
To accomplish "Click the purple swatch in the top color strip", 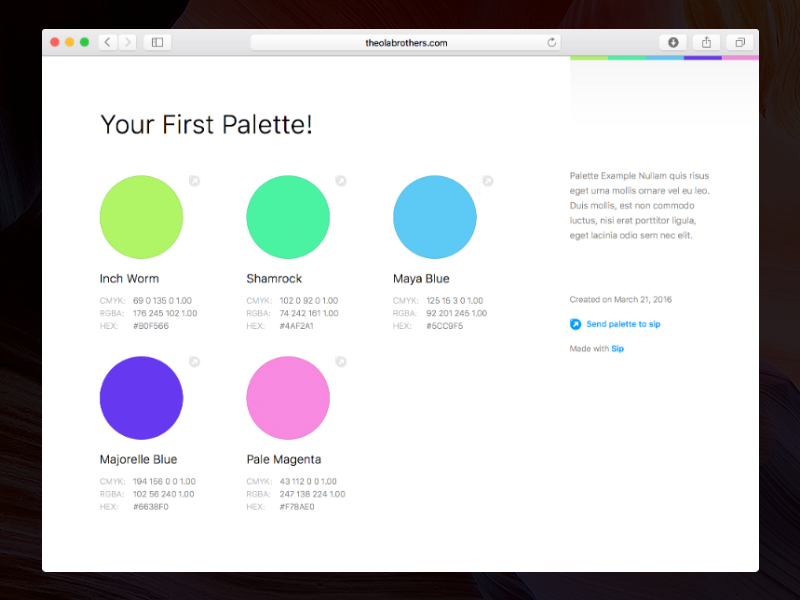I will [704, 56].
